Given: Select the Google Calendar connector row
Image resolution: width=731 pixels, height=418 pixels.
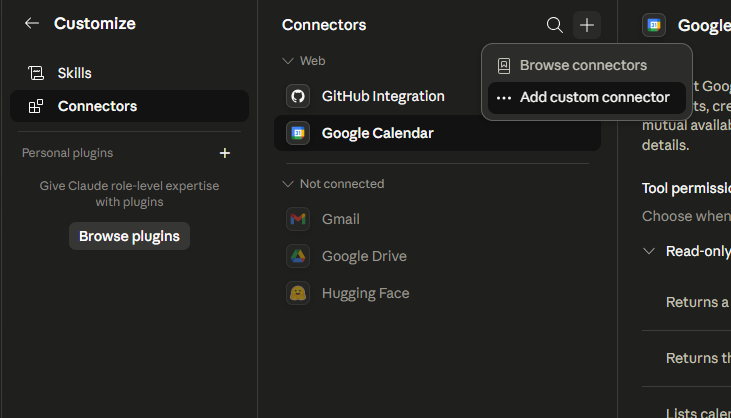Looking at the screenshot, I should pos(437,133).
